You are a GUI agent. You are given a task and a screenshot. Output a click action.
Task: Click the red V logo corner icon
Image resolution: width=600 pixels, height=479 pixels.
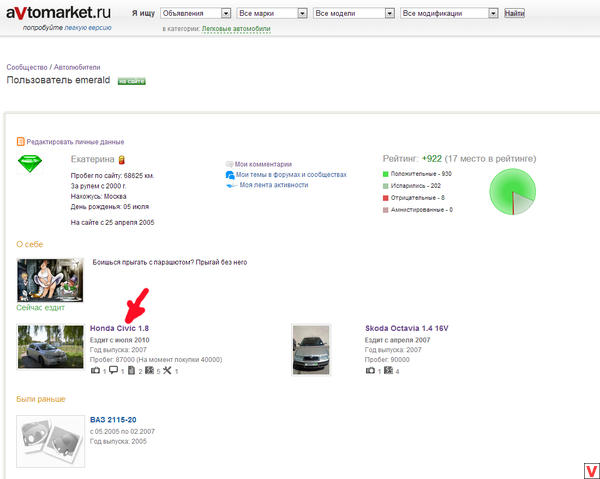coord(592,471)
